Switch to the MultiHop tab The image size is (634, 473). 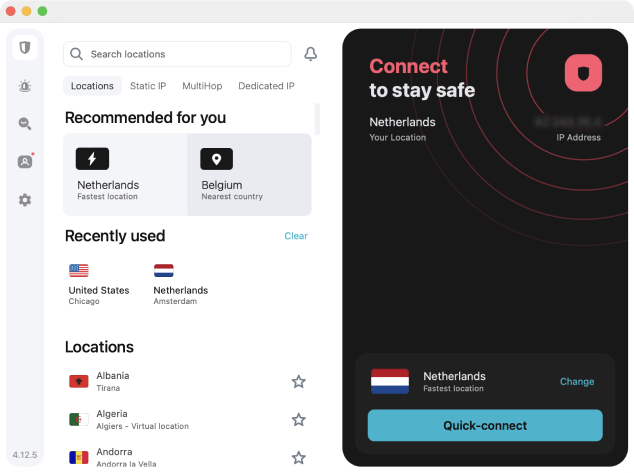pyautogui.click(x=202, y=86)
